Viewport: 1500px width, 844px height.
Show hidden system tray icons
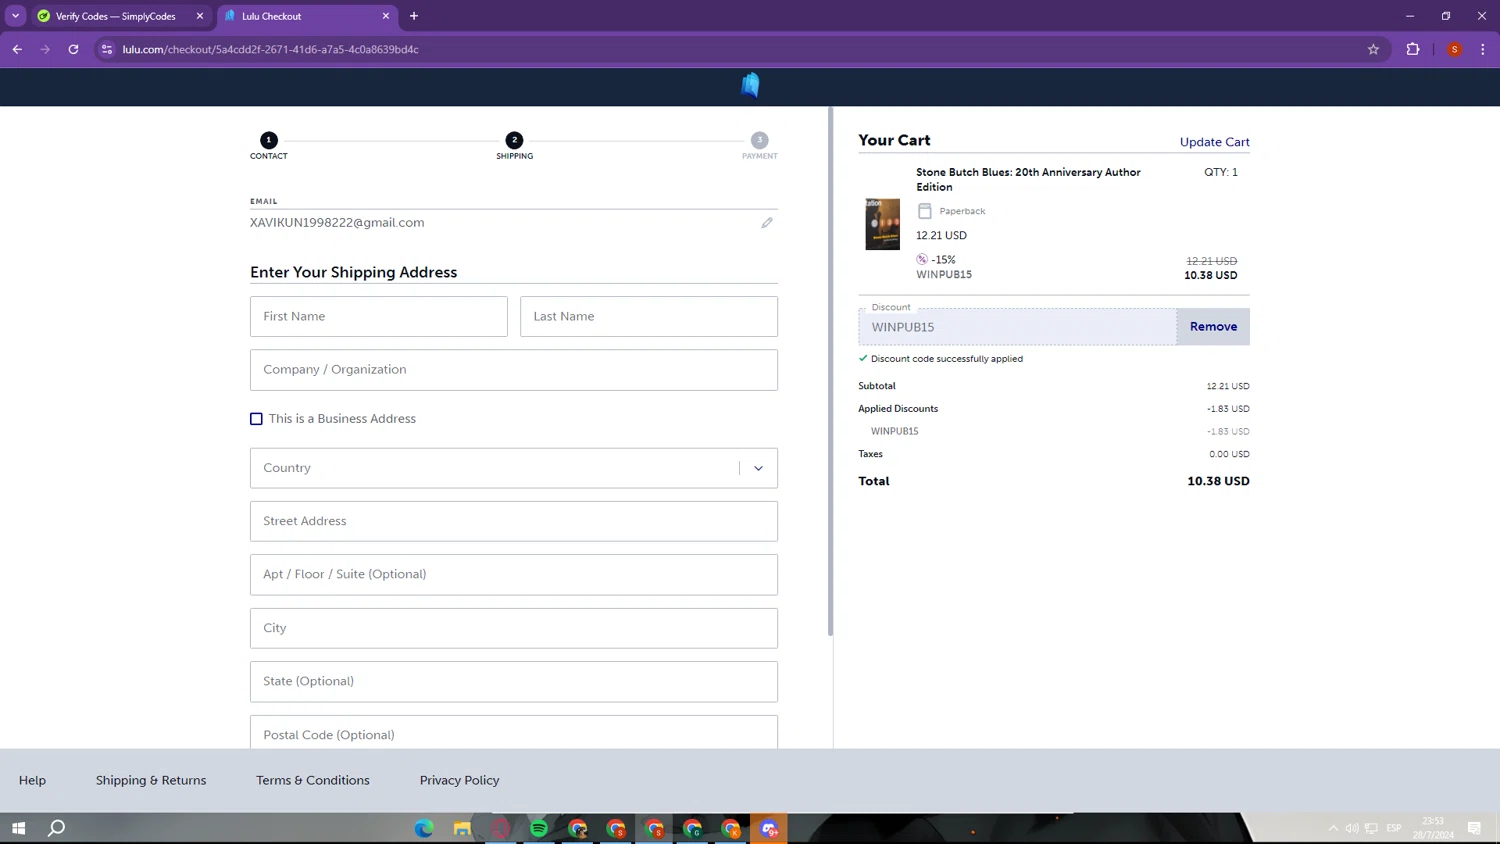coord(1332,828)
